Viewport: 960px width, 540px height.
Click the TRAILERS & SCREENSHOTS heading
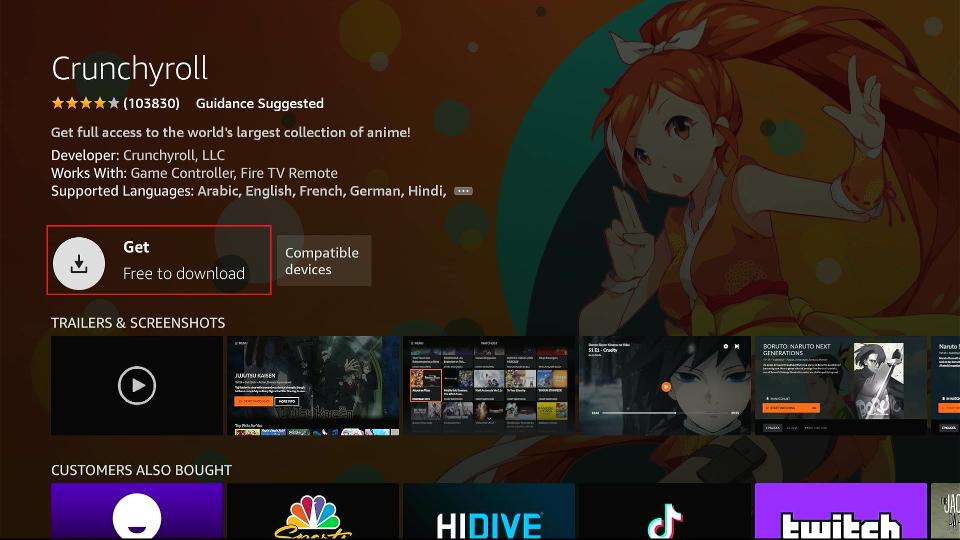(x=138, y=323)
